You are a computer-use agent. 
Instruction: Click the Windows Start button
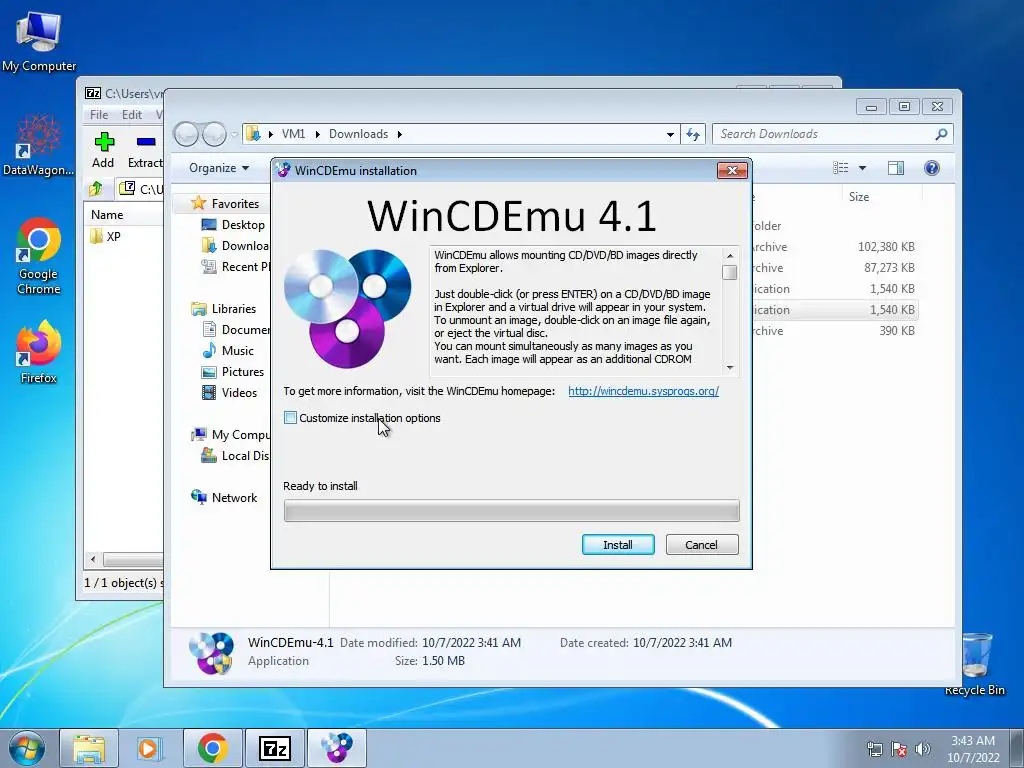click(26, 748)
